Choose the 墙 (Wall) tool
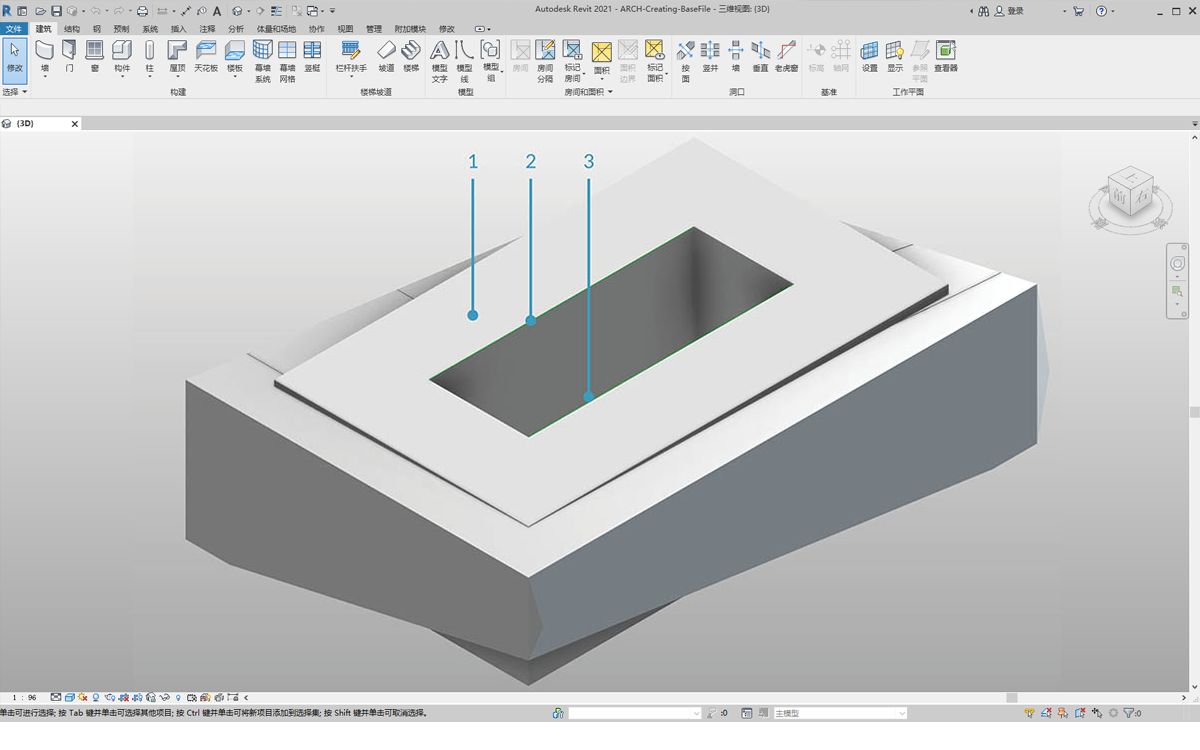 tap(44, 58)
